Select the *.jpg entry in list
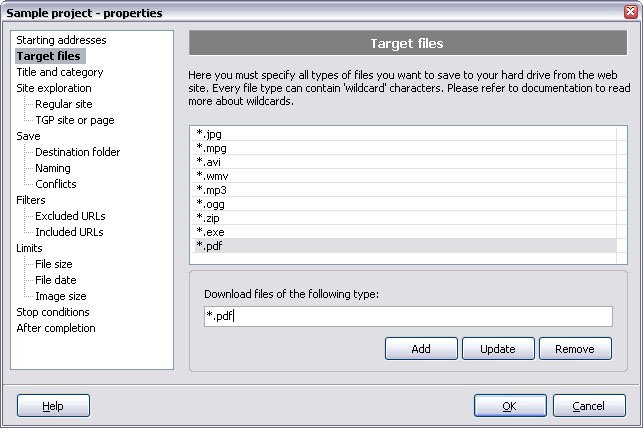 [x=404, y=134]
